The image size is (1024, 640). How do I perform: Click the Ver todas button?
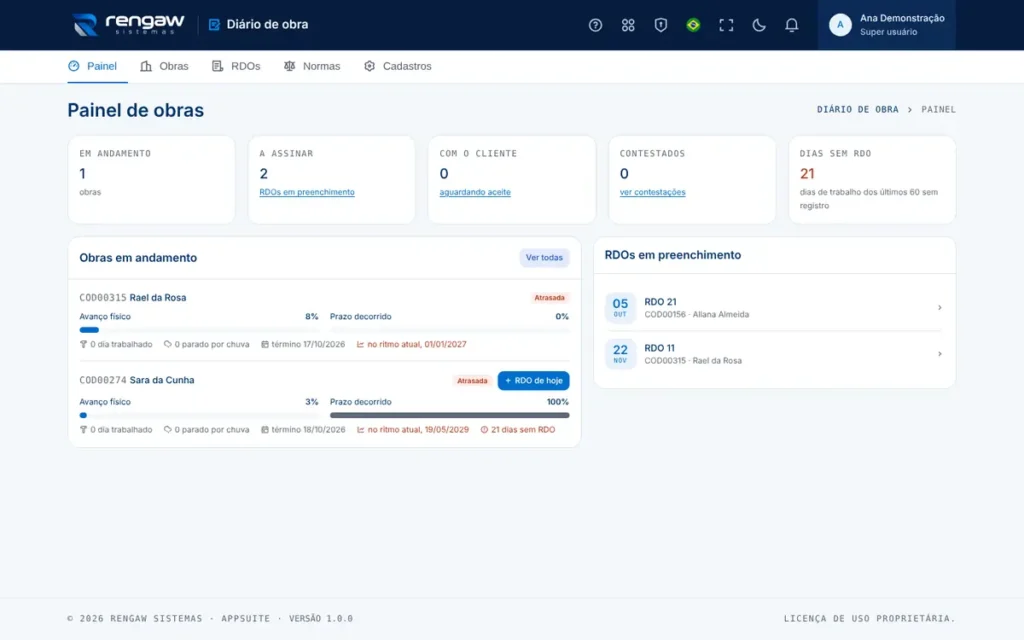tap(544, 257)
